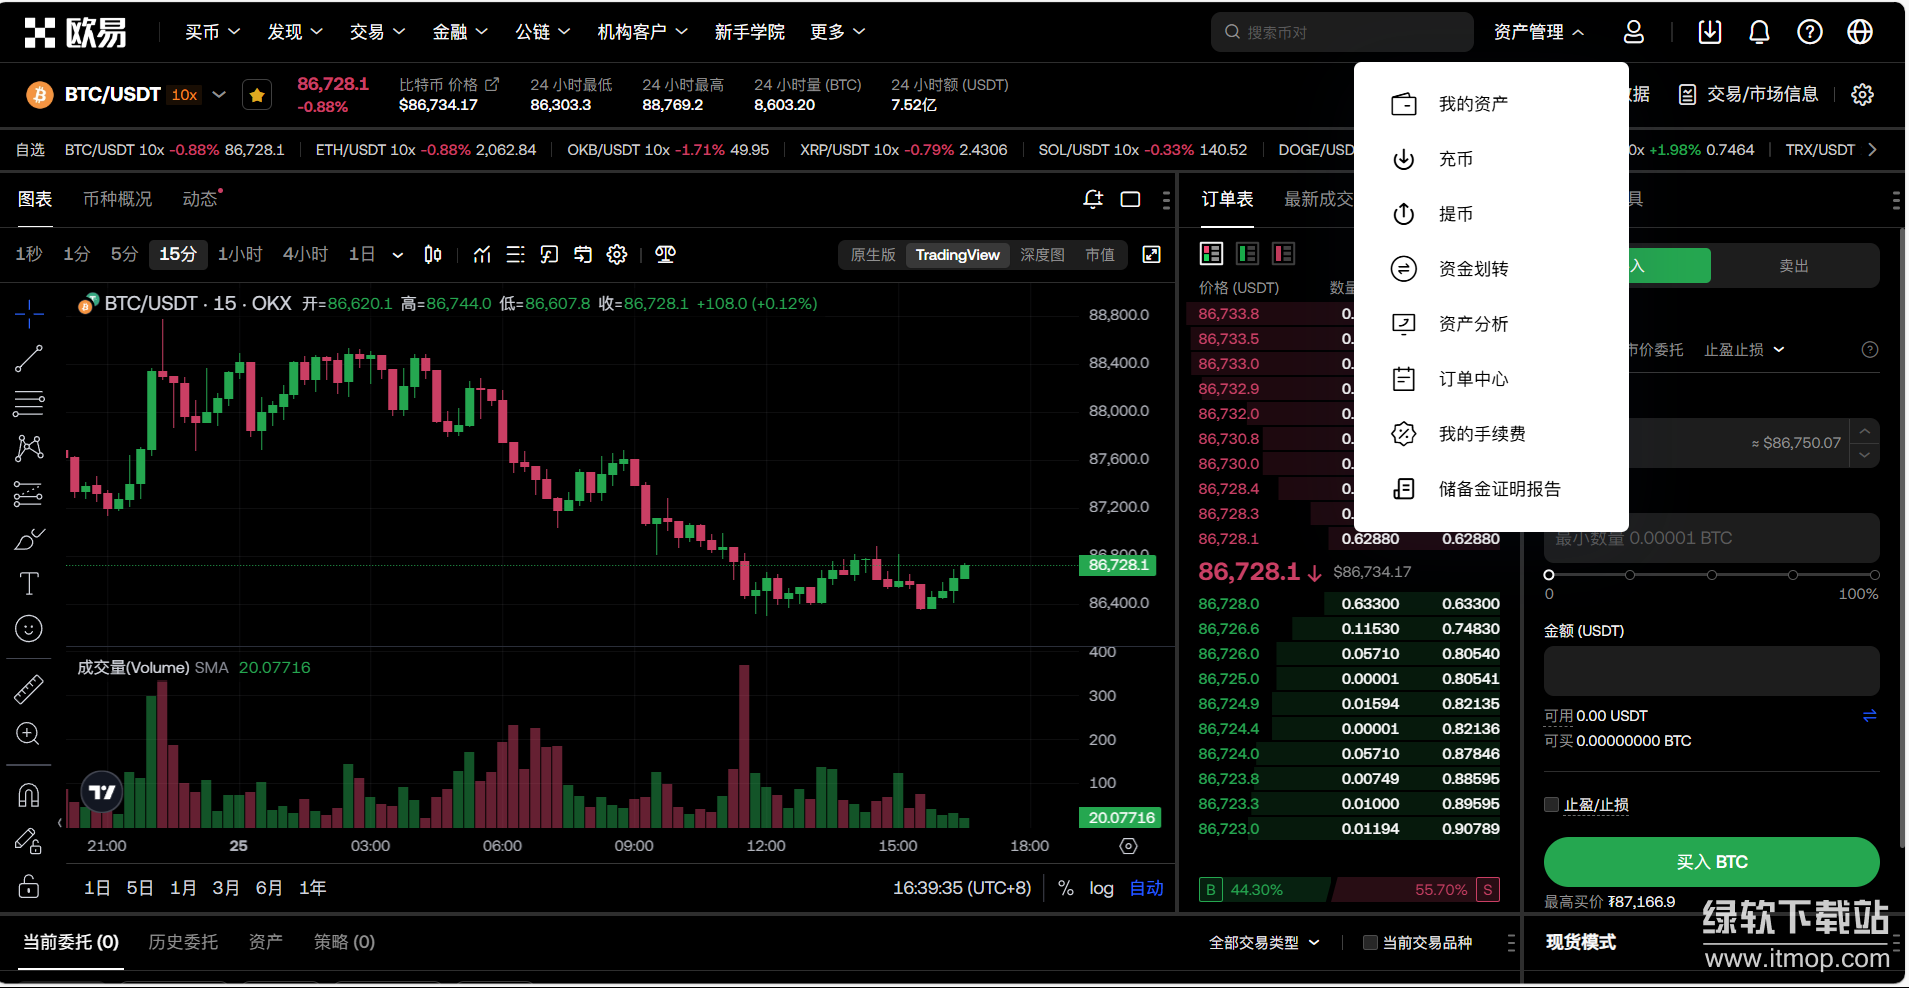Toggle log scale on chart
This screenshot has height=988, width=1909.
(x=1101, y=888)
